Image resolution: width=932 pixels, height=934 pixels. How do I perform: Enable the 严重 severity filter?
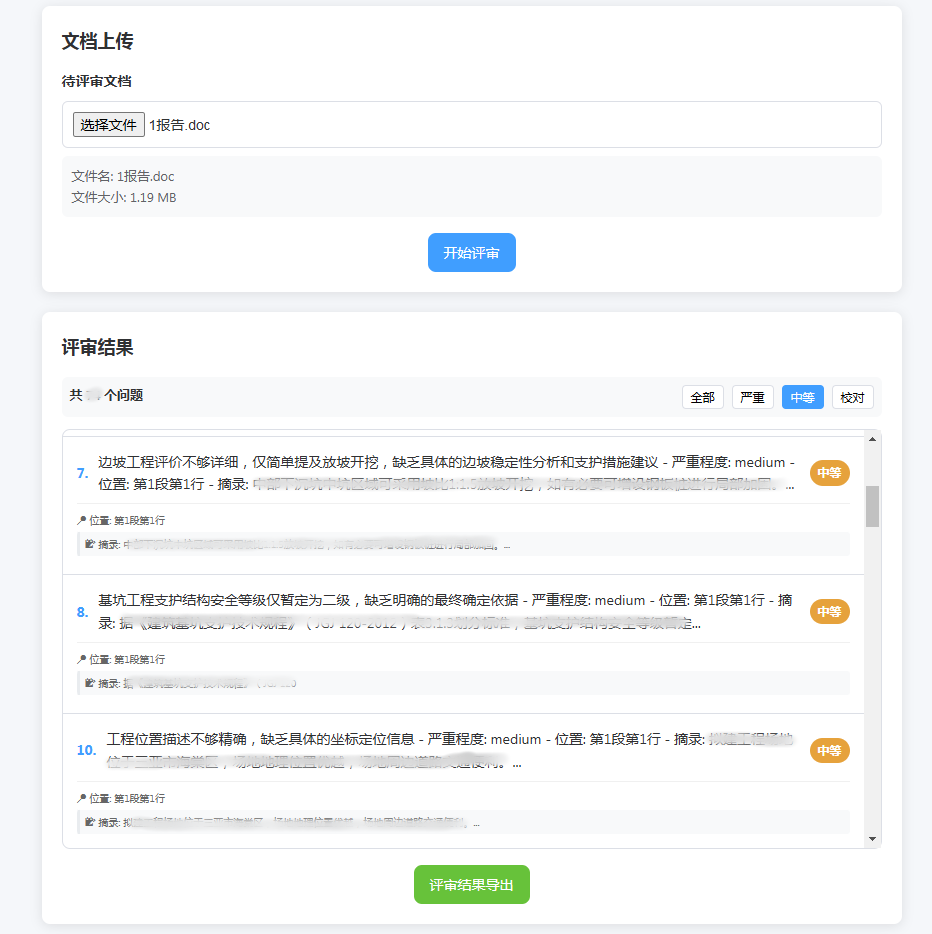click(752, 397)
